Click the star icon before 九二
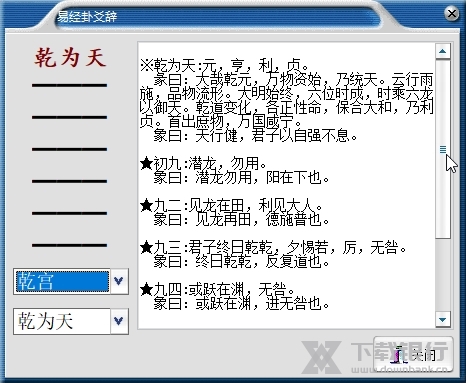 pos(146,205)
